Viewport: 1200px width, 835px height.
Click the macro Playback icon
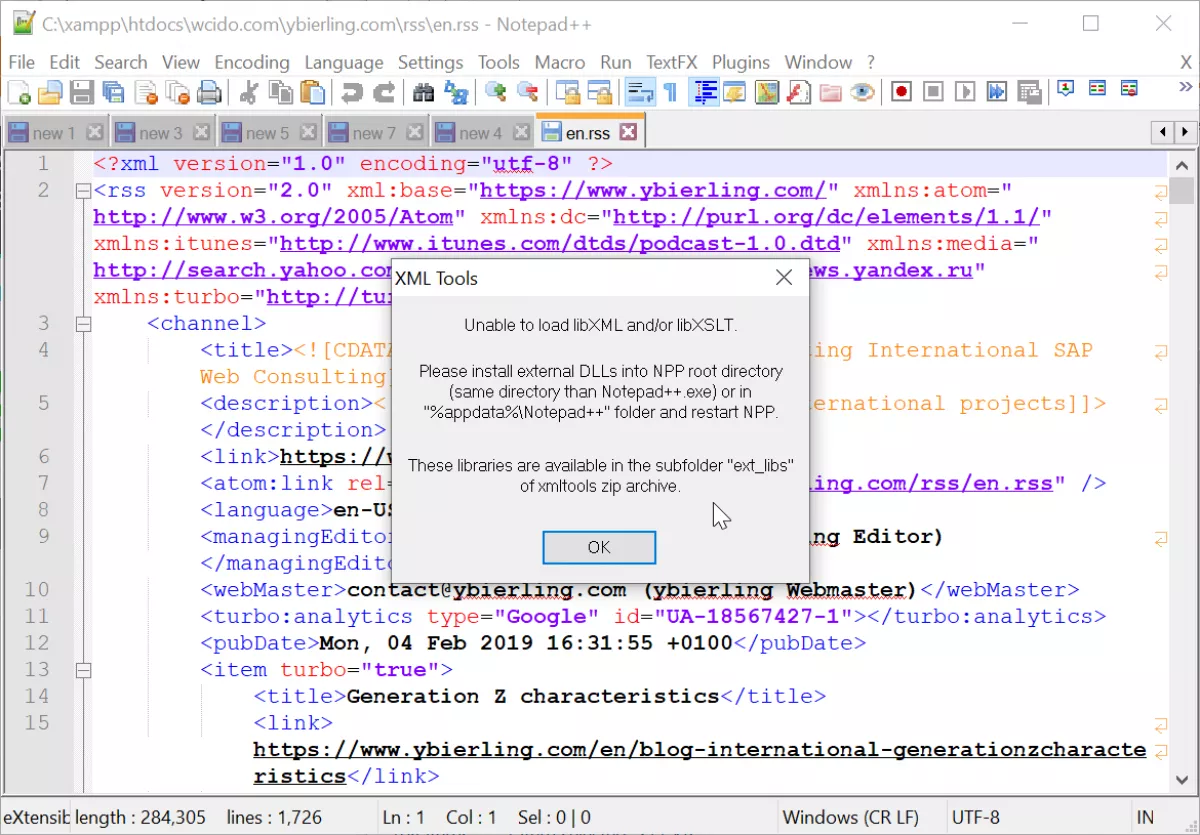point(965,93)
